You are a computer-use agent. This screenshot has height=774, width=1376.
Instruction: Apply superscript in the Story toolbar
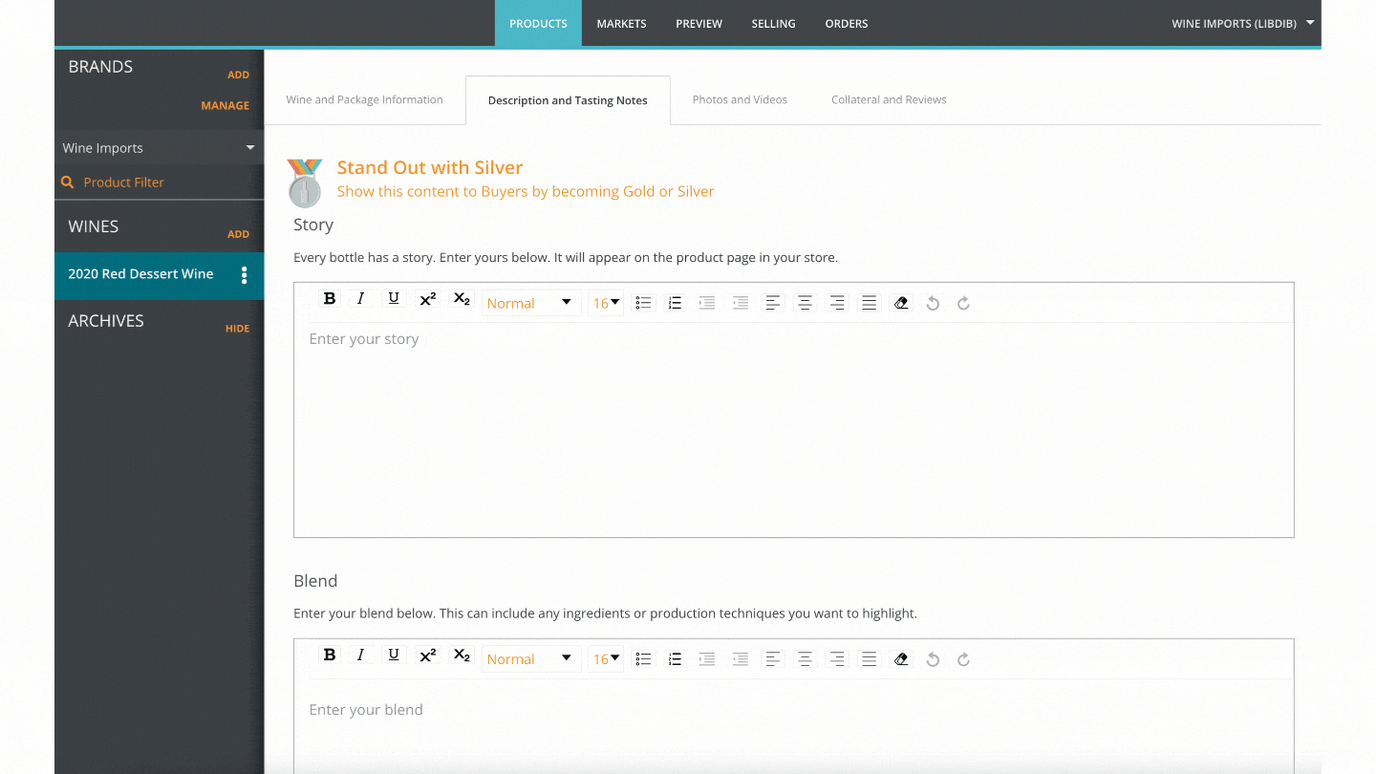(x=427, y=297)
